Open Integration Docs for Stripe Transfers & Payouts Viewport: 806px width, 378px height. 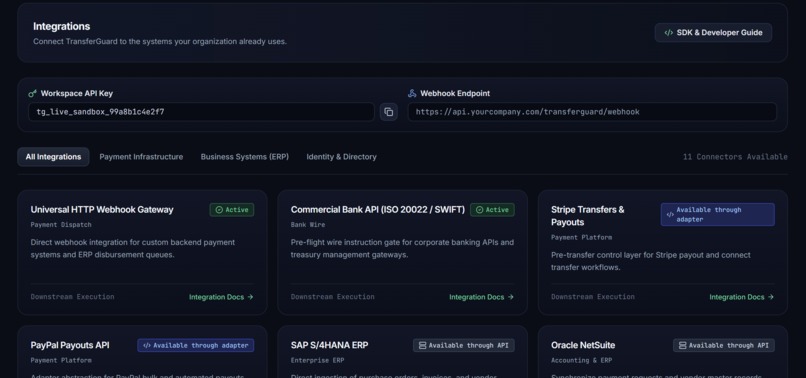click(741, 297)
